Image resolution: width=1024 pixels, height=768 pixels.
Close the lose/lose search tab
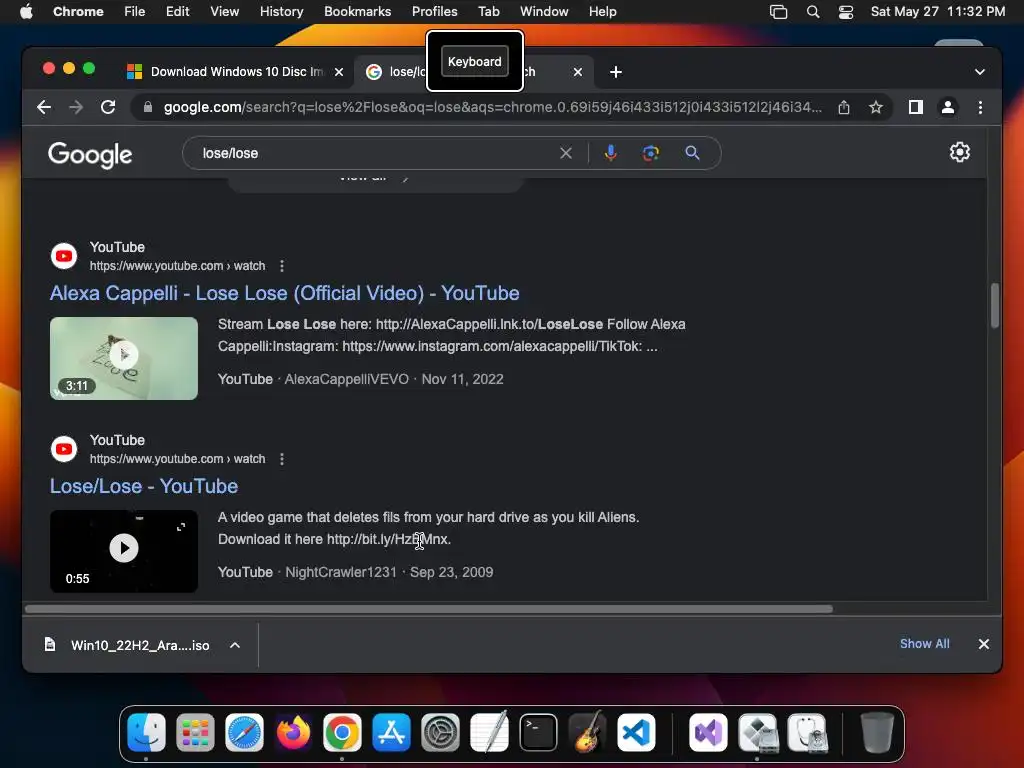577,72
